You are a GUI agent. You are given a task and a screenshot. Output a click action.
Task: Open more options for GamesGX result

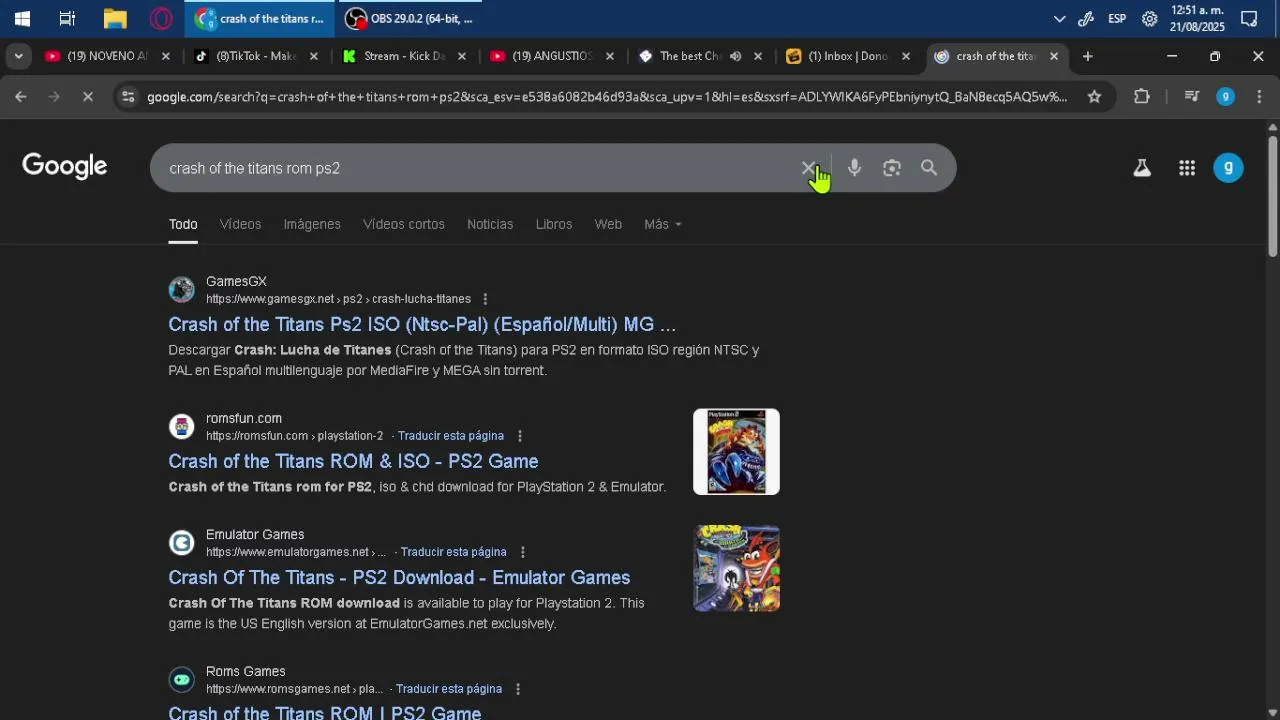(x=485, y=299)
